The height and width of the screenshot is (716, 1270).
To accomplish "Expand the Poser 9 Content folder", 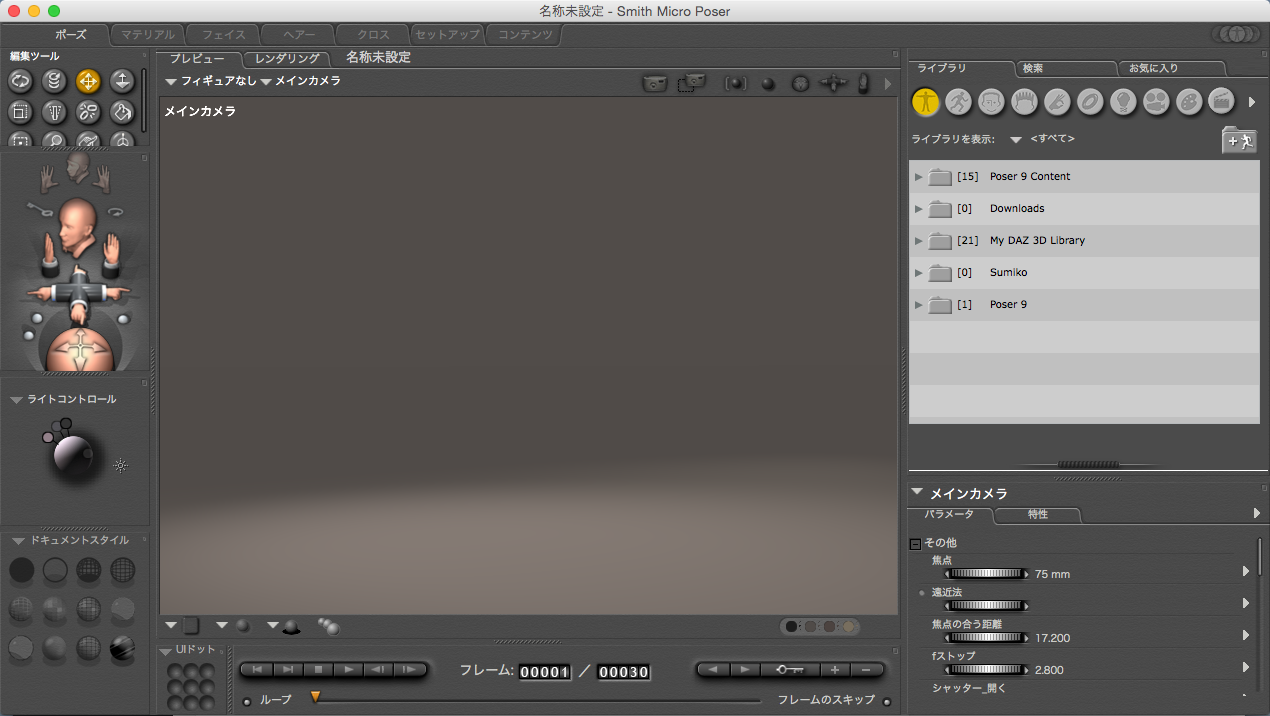I will click(919, 177).
